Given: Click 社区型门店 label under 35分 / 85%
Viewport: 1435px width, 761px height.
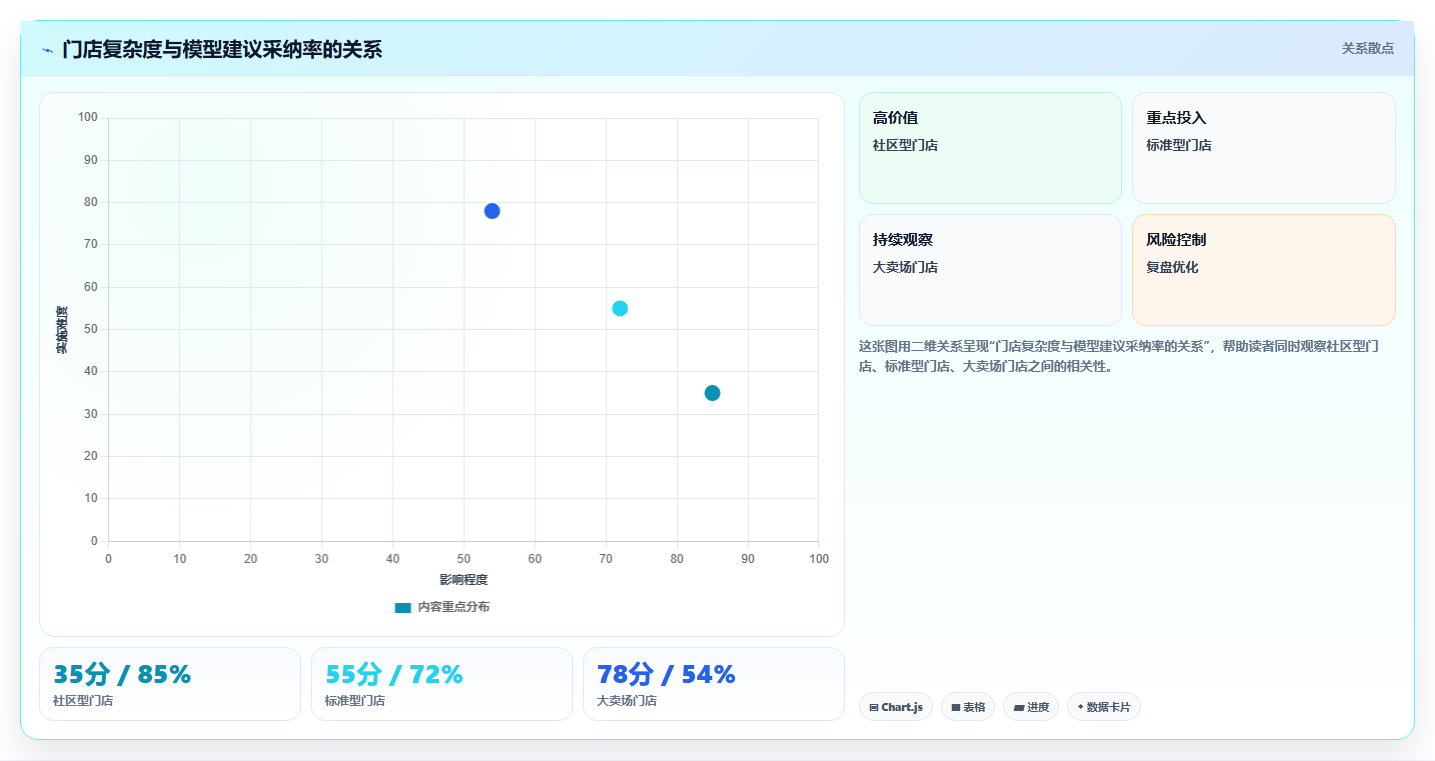Looking at the screenshot, I should 83,701.
